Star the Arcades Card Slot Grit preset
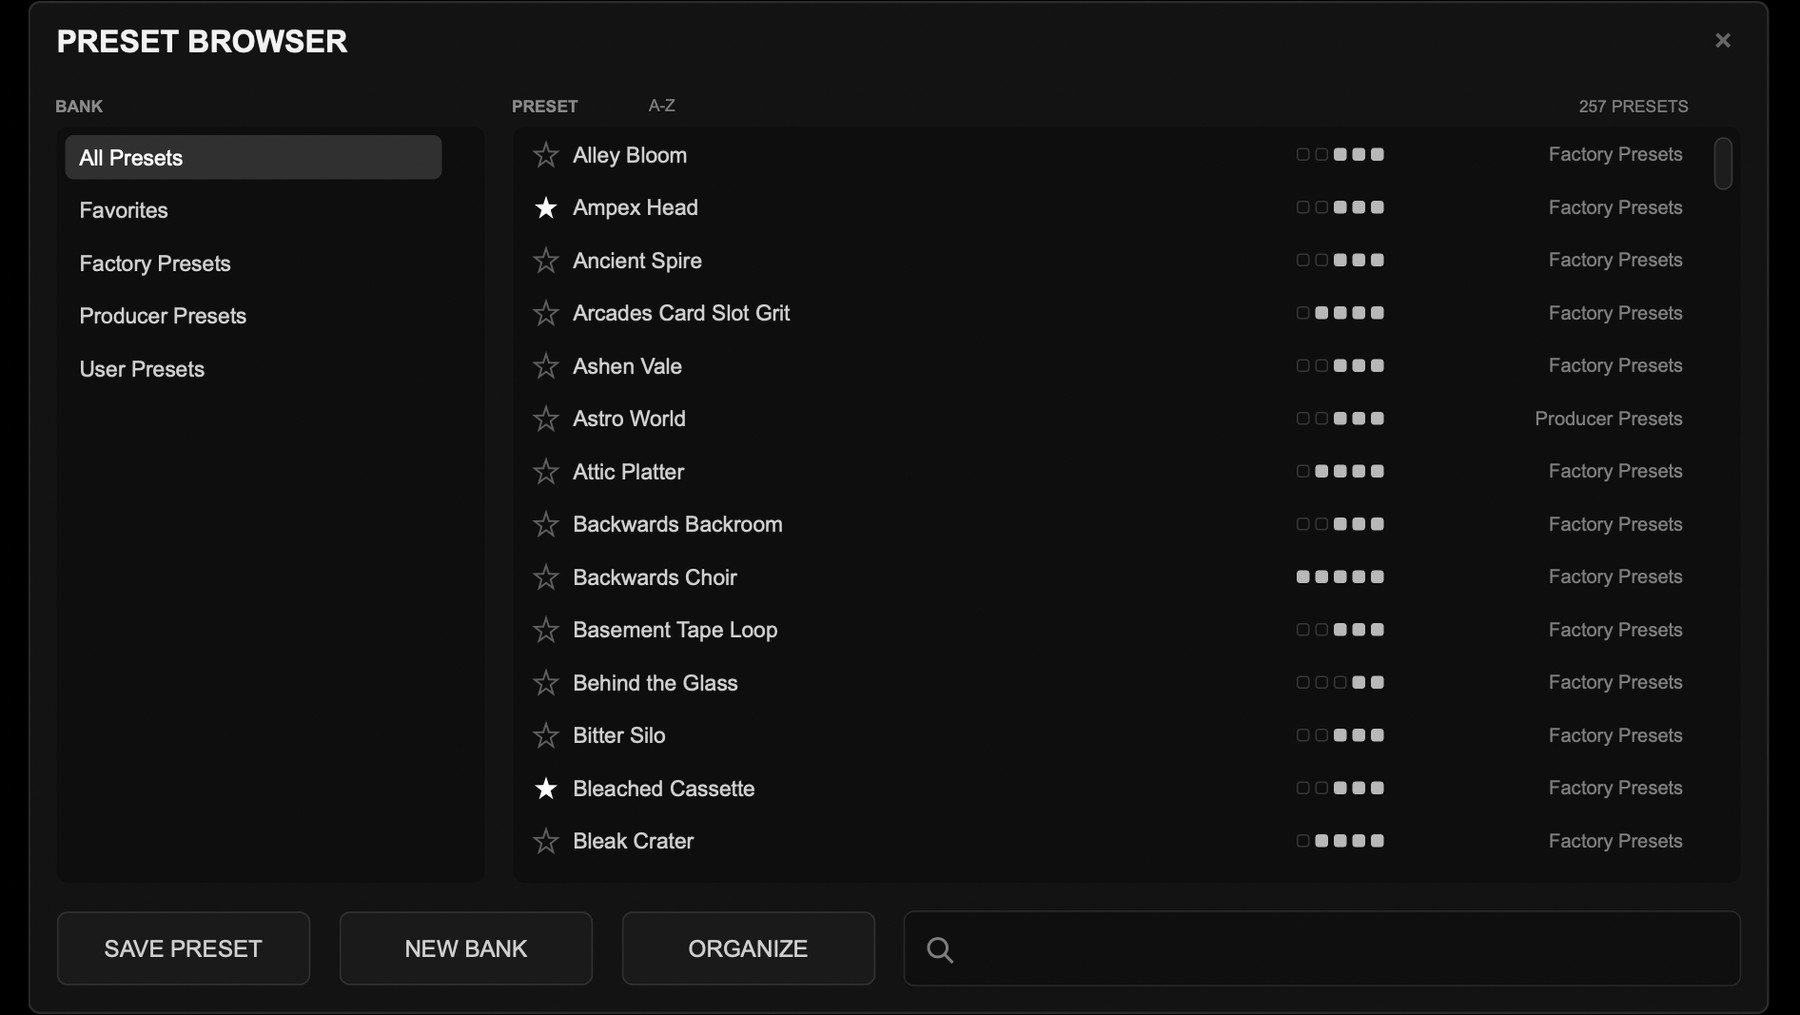Screen dimensions: 1800x1015 pos(545,313)
